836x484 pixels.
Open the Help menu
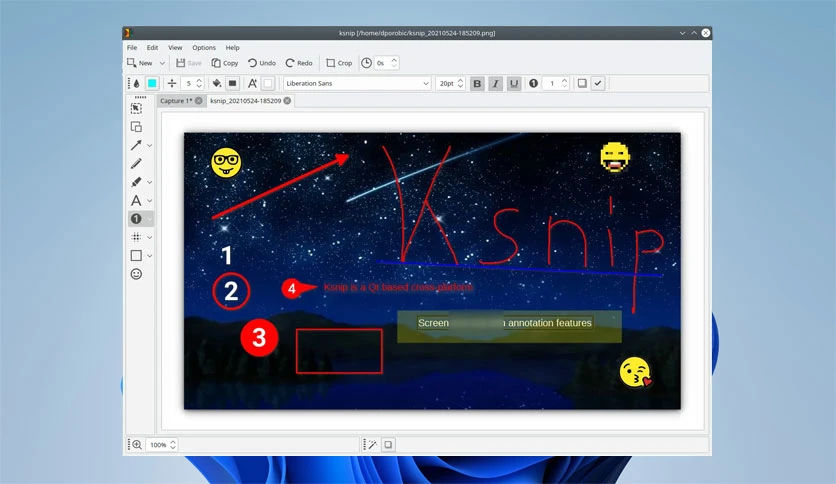232,47
